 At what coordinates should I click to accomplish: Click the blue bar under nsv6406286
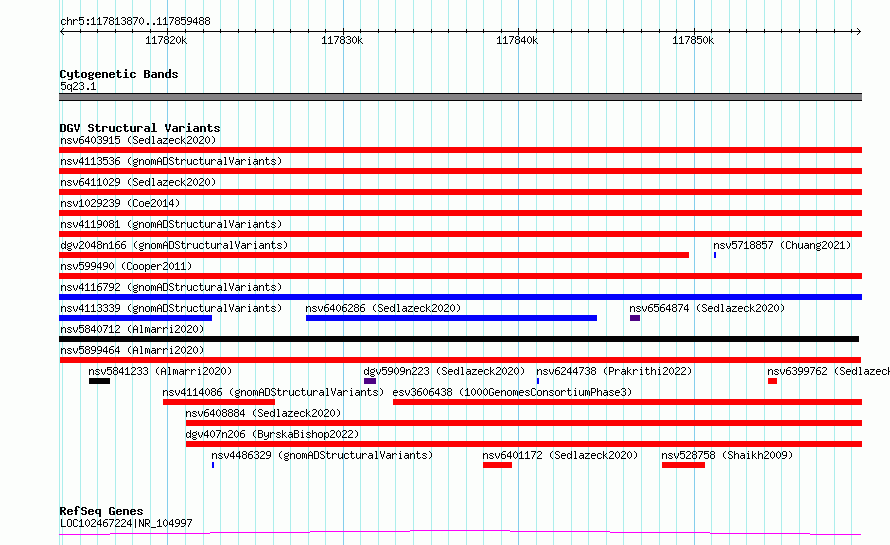pyautogui.click(x=451, y=318)
